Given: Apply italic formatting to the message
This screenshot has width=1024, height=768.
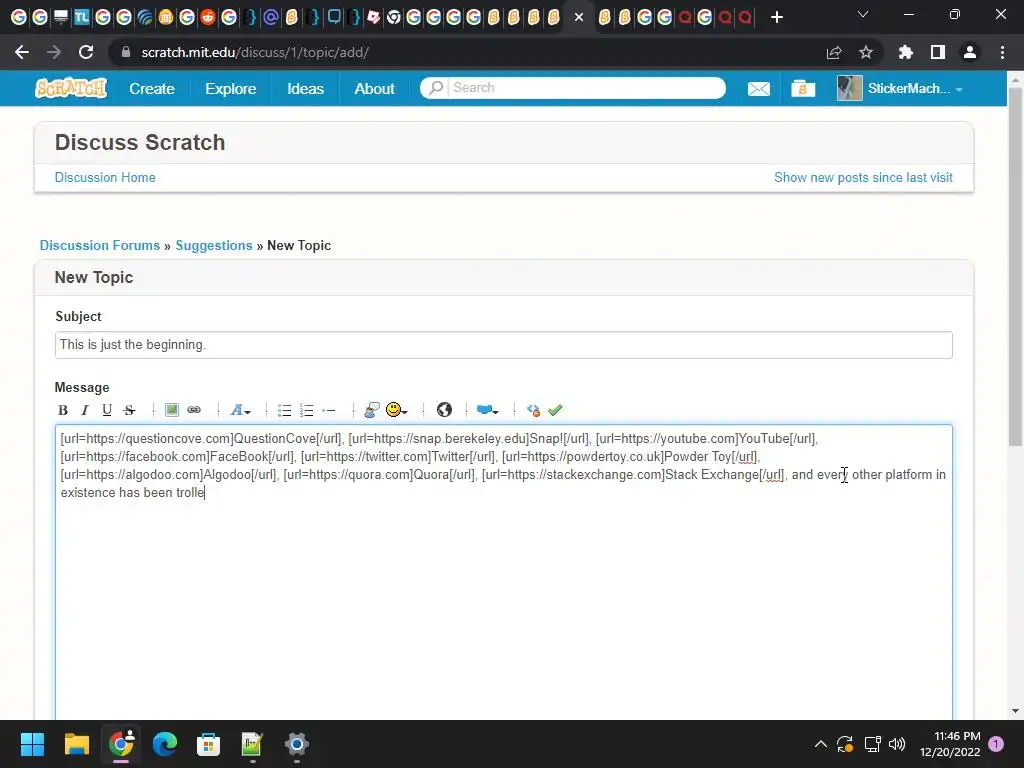Looking at the screenshot, I should [84, 410].
